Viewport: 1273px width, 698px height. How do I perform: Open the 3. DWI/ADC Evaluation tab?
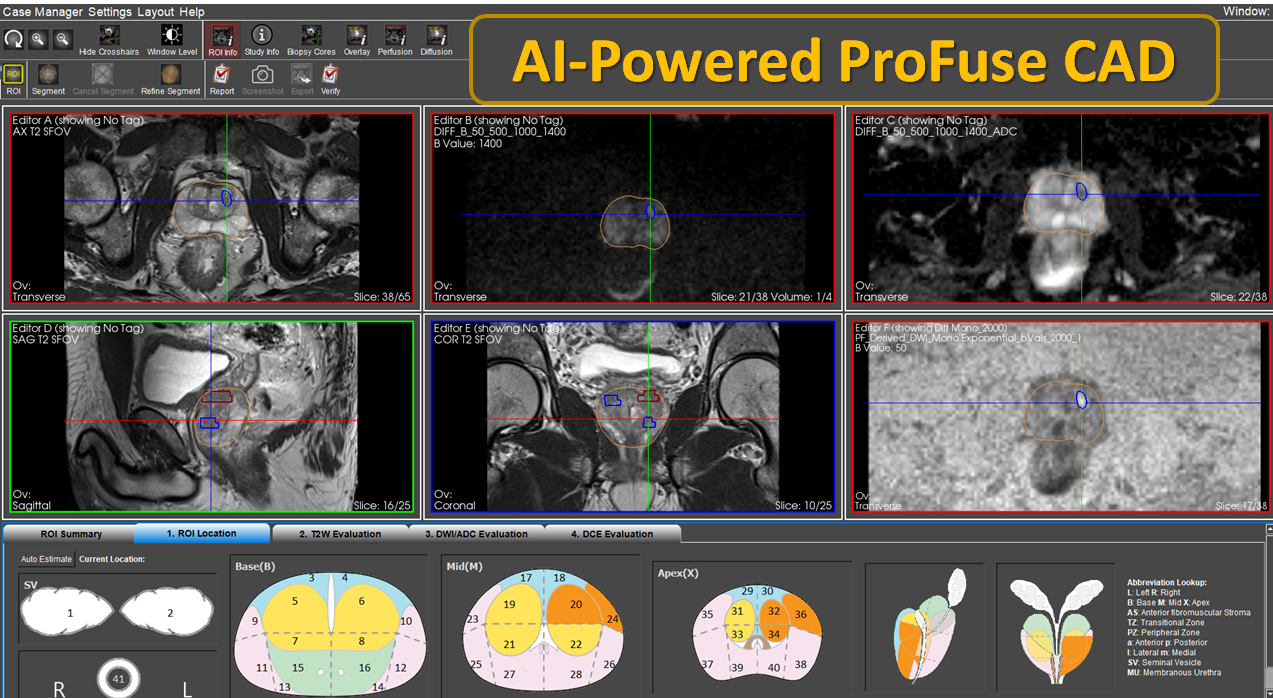point(476,534)
